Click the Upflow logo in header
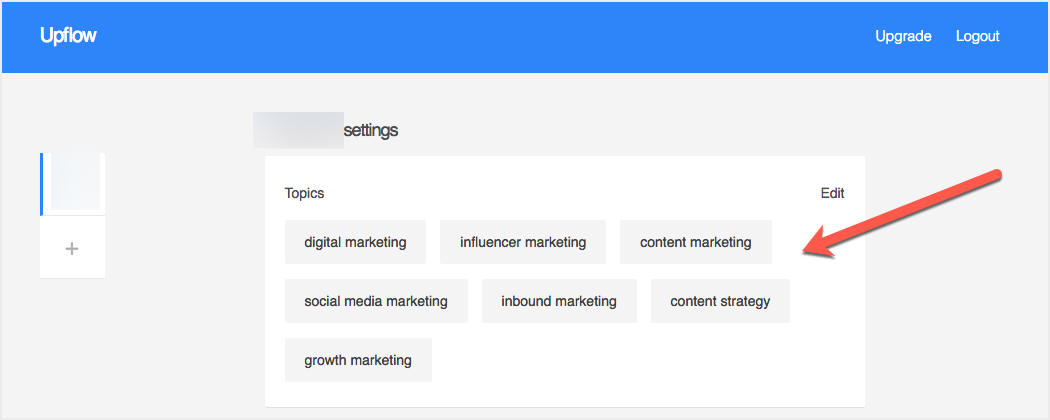Image resolution: width=1050 pixels, height=420 pixels. coord(68,36)
